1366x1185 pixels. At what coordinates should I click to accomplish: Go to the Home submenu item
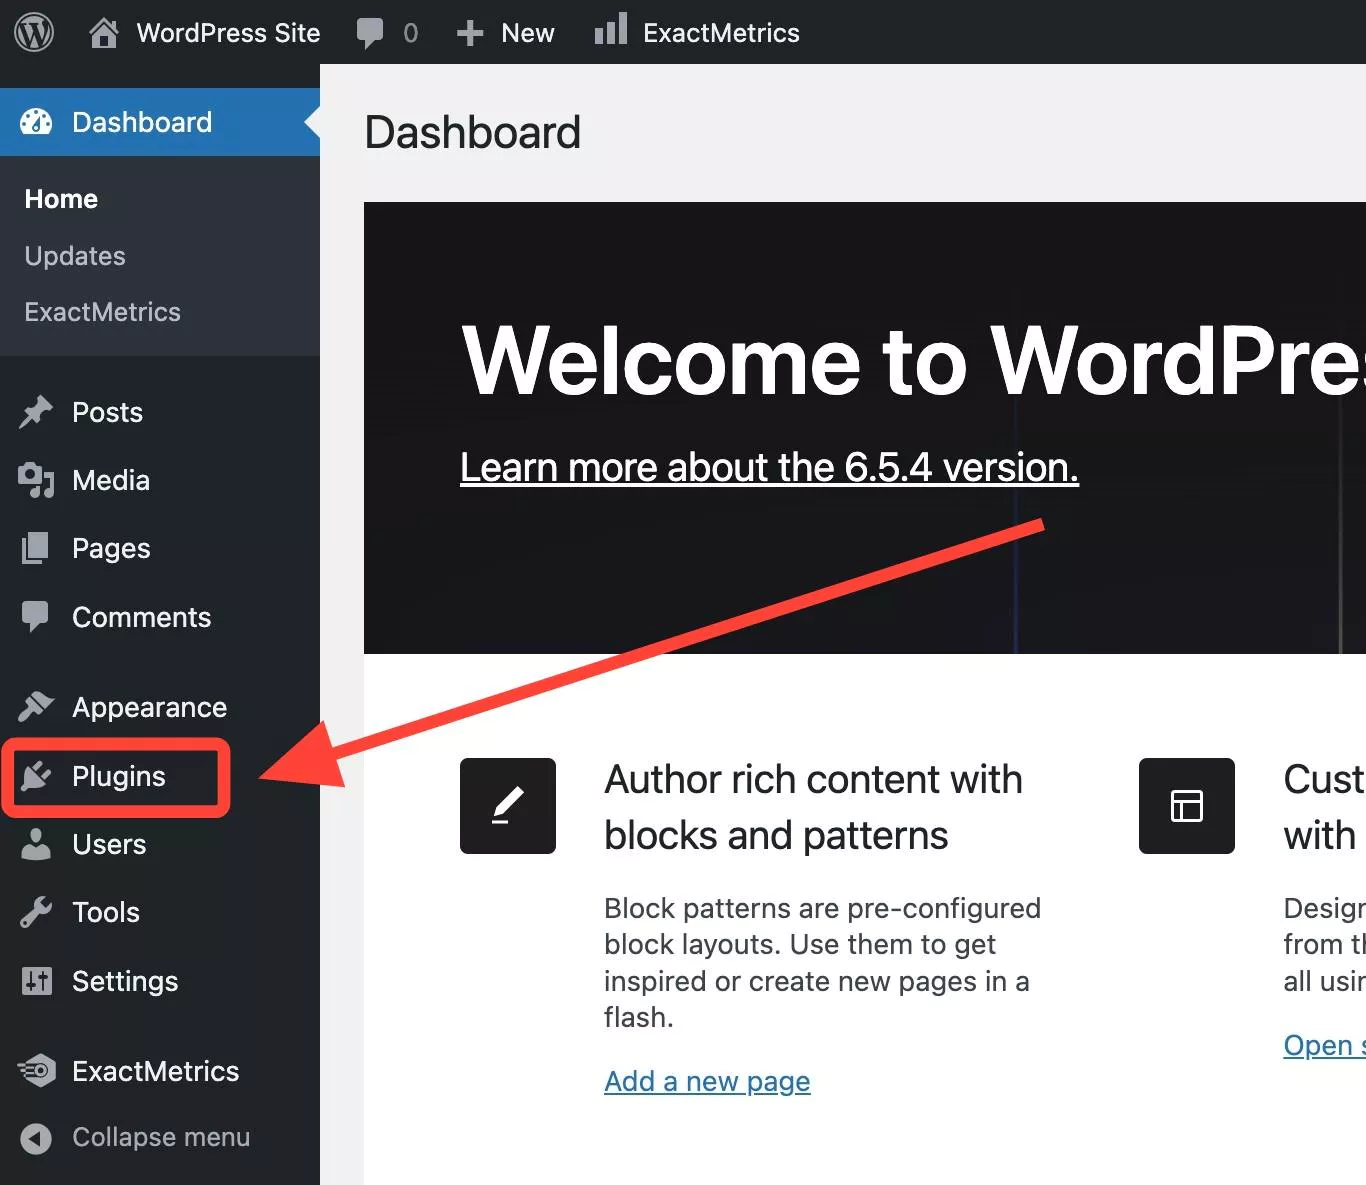[x=61, y=199]
